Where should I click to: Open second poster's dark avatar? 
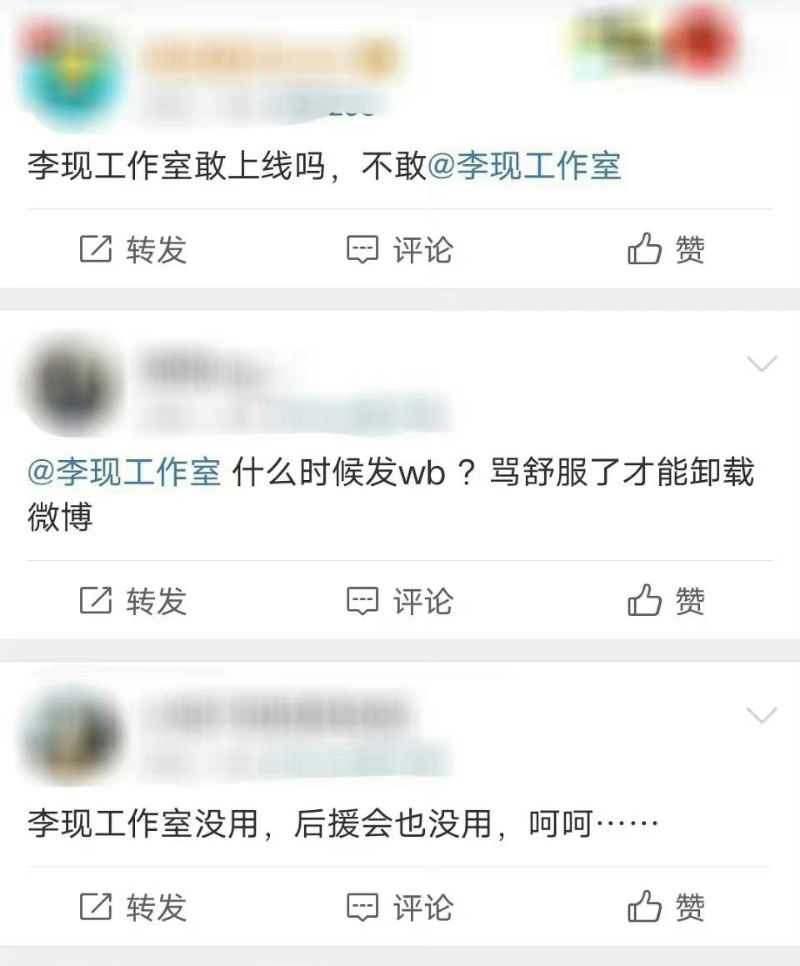72,386
